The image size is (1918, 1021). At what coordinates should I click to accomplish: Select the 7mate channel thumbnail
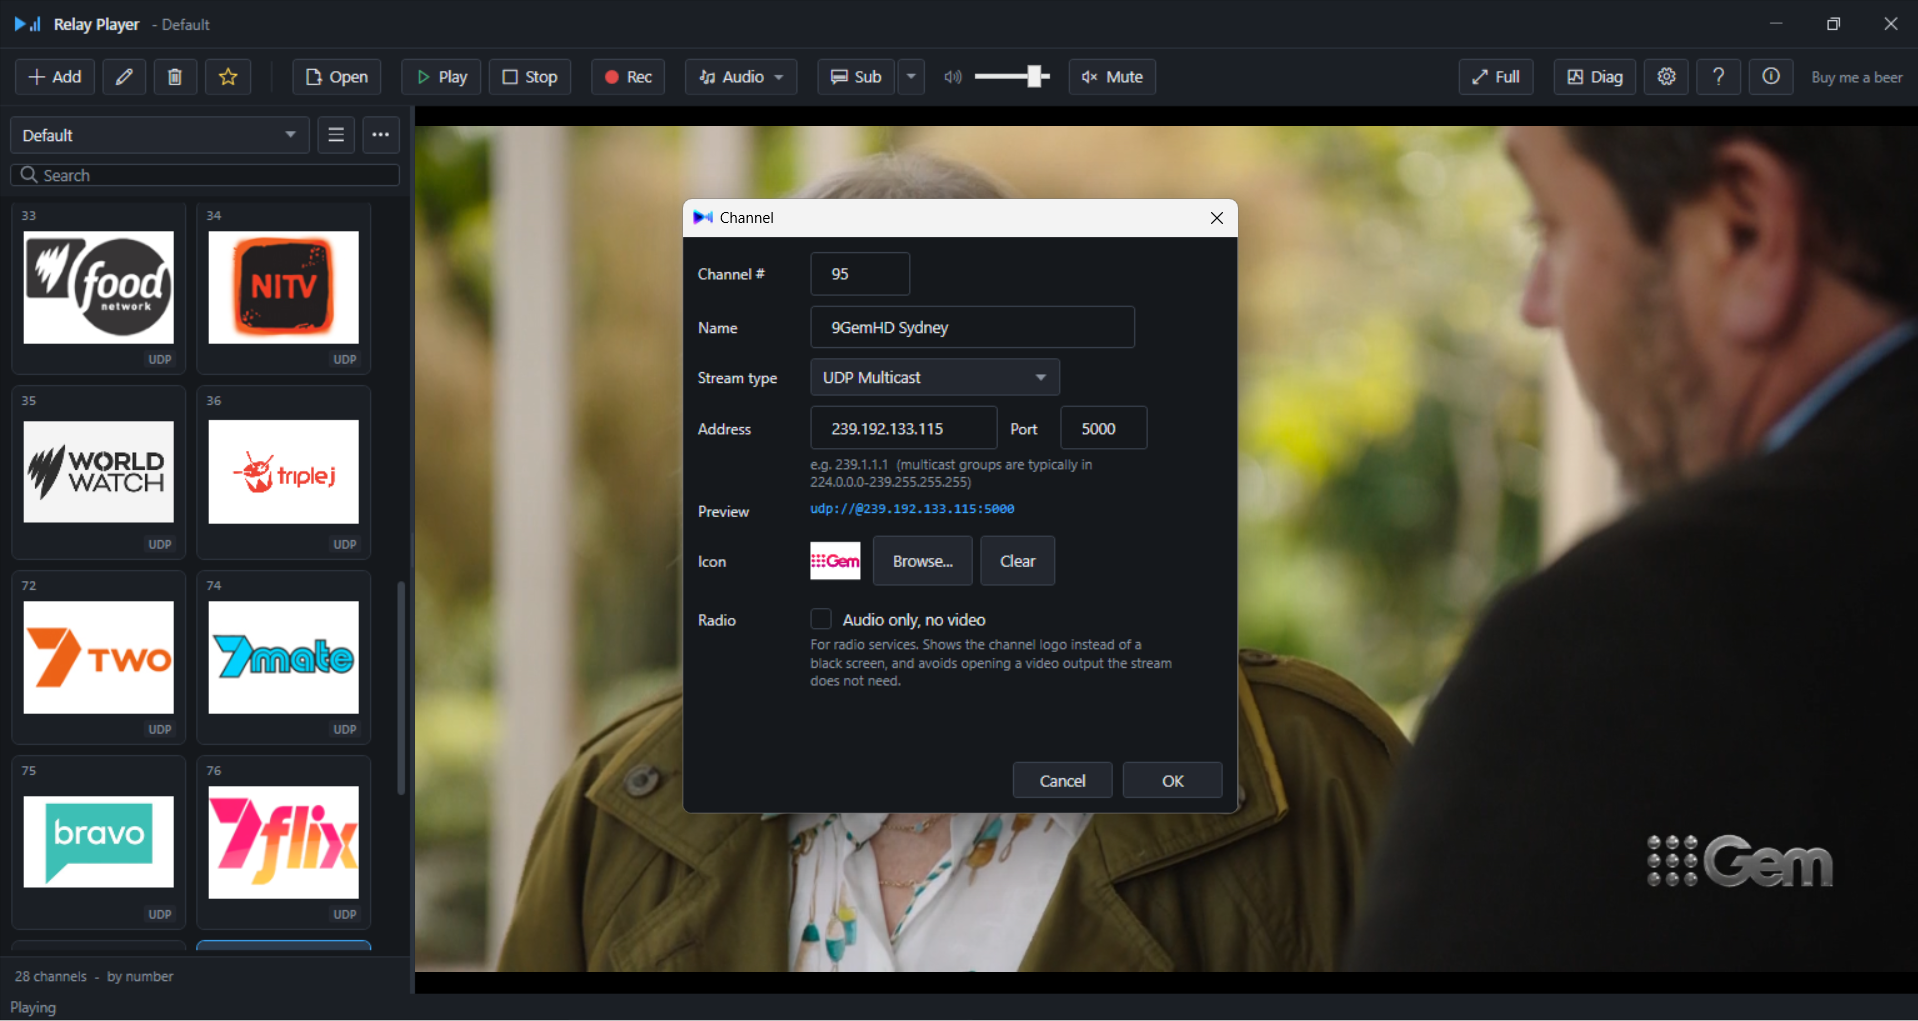pyautogui.click(x=284, y=657)
